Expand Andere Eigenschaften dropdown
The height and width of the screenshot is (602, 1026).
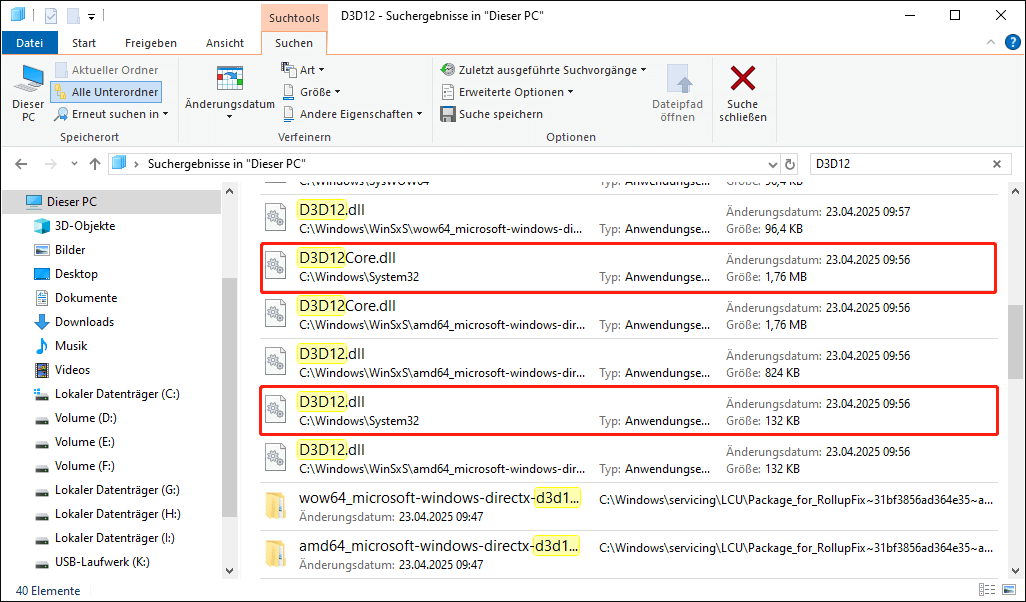[x=353, y=114]
